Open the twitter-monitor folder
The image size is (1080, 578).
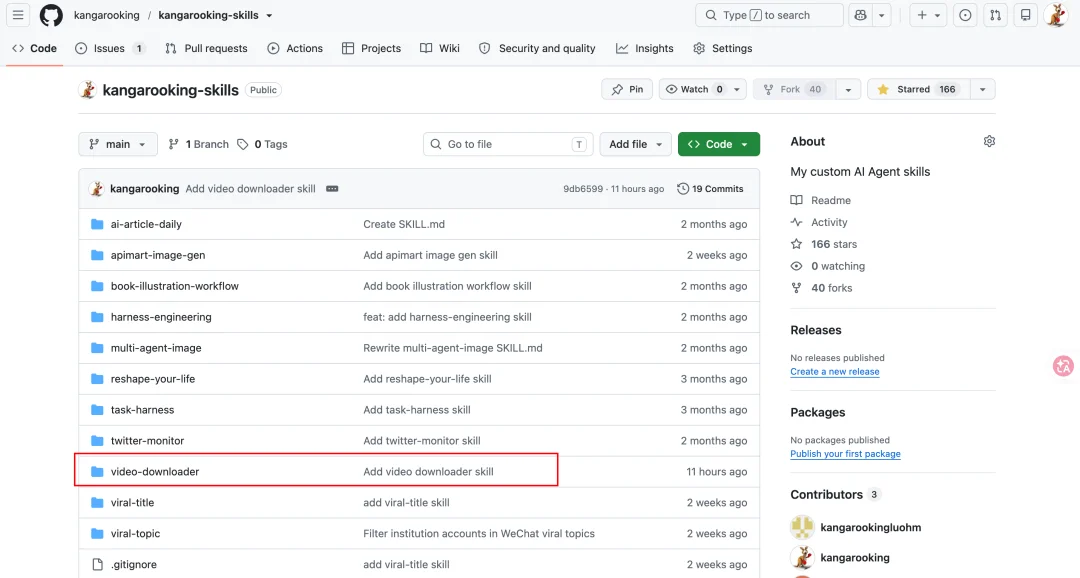coord(147,441)
